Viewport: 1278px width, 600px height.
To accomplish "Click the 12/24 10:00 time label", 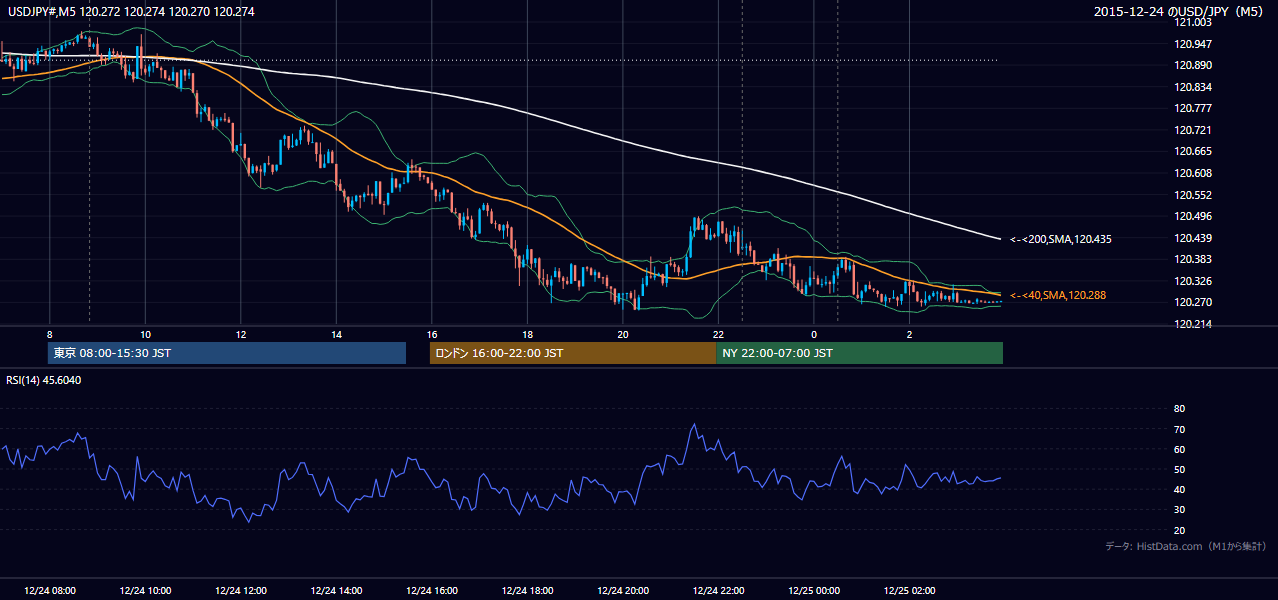I will click(x=145, y=591).
